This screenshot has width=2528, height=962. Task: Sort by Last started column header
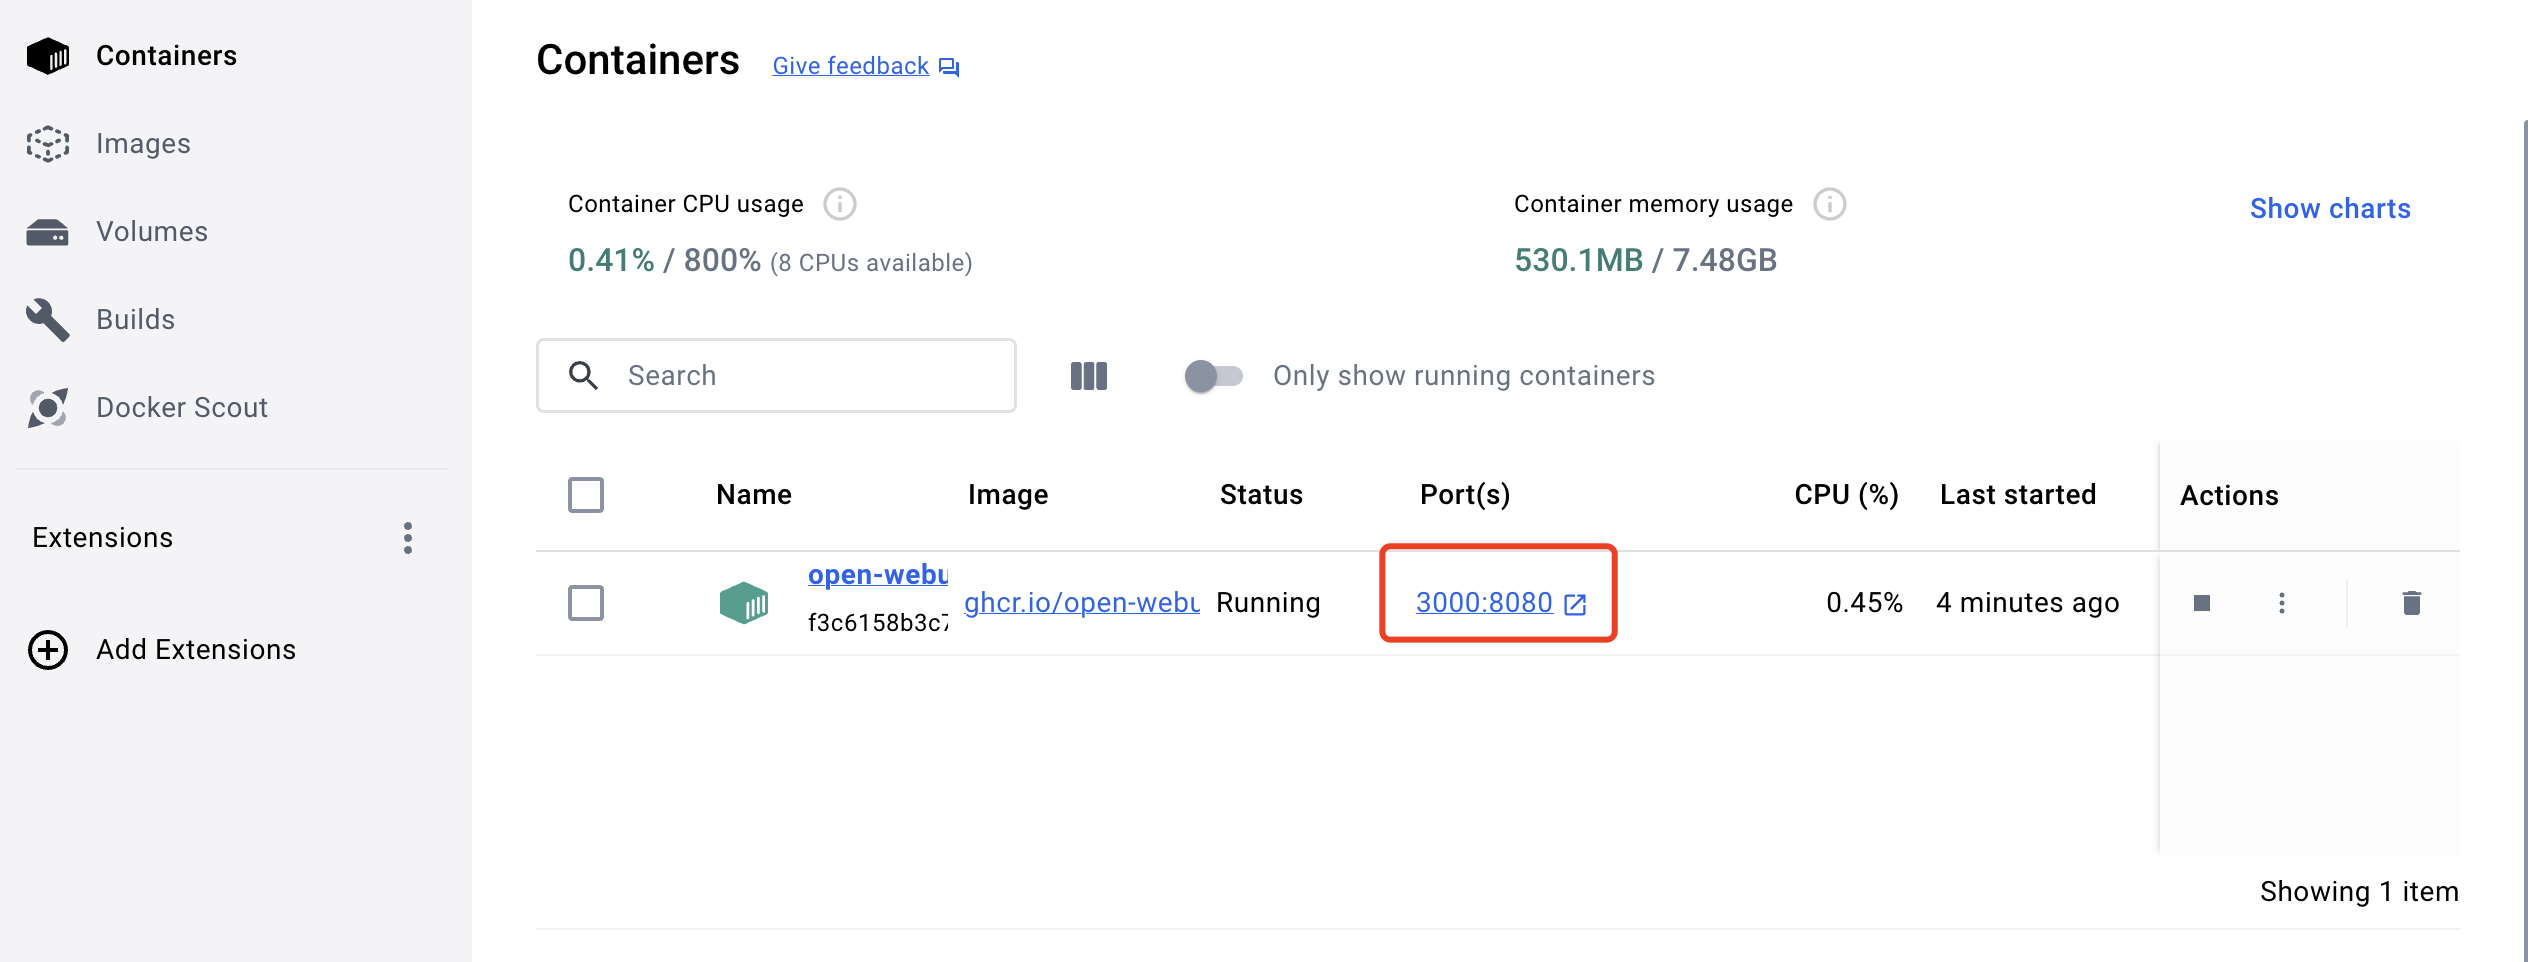pyautogui.click(x=2018, y=495)
